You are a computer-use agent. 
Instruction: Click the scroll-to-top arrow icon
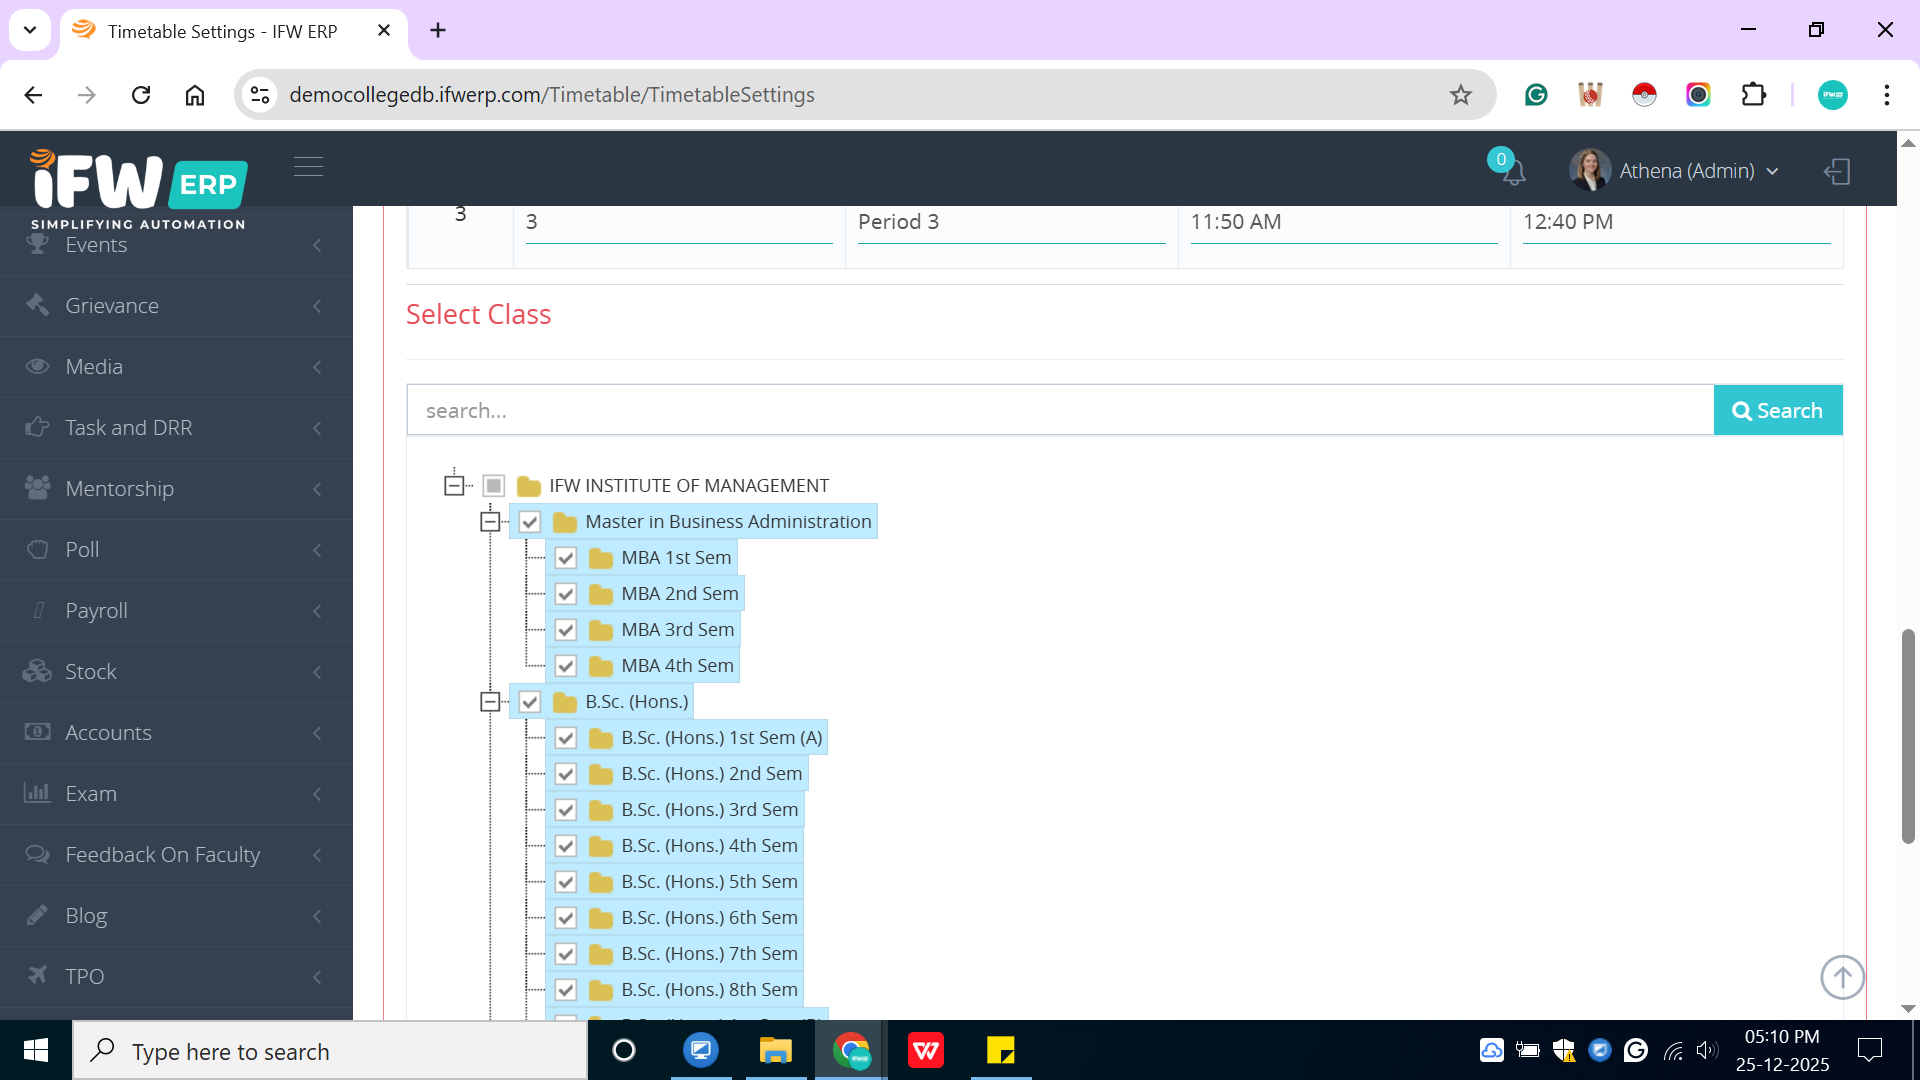[x=1842, y=977]
